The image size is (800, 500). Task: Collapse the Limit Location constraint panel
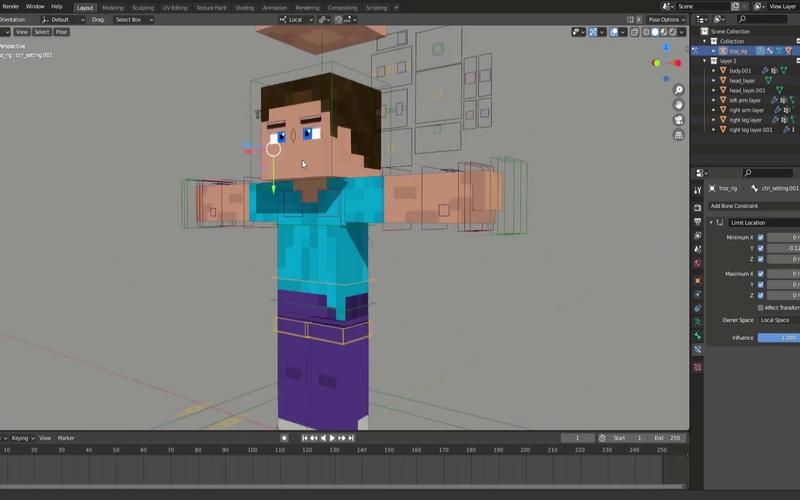point(711,222)
